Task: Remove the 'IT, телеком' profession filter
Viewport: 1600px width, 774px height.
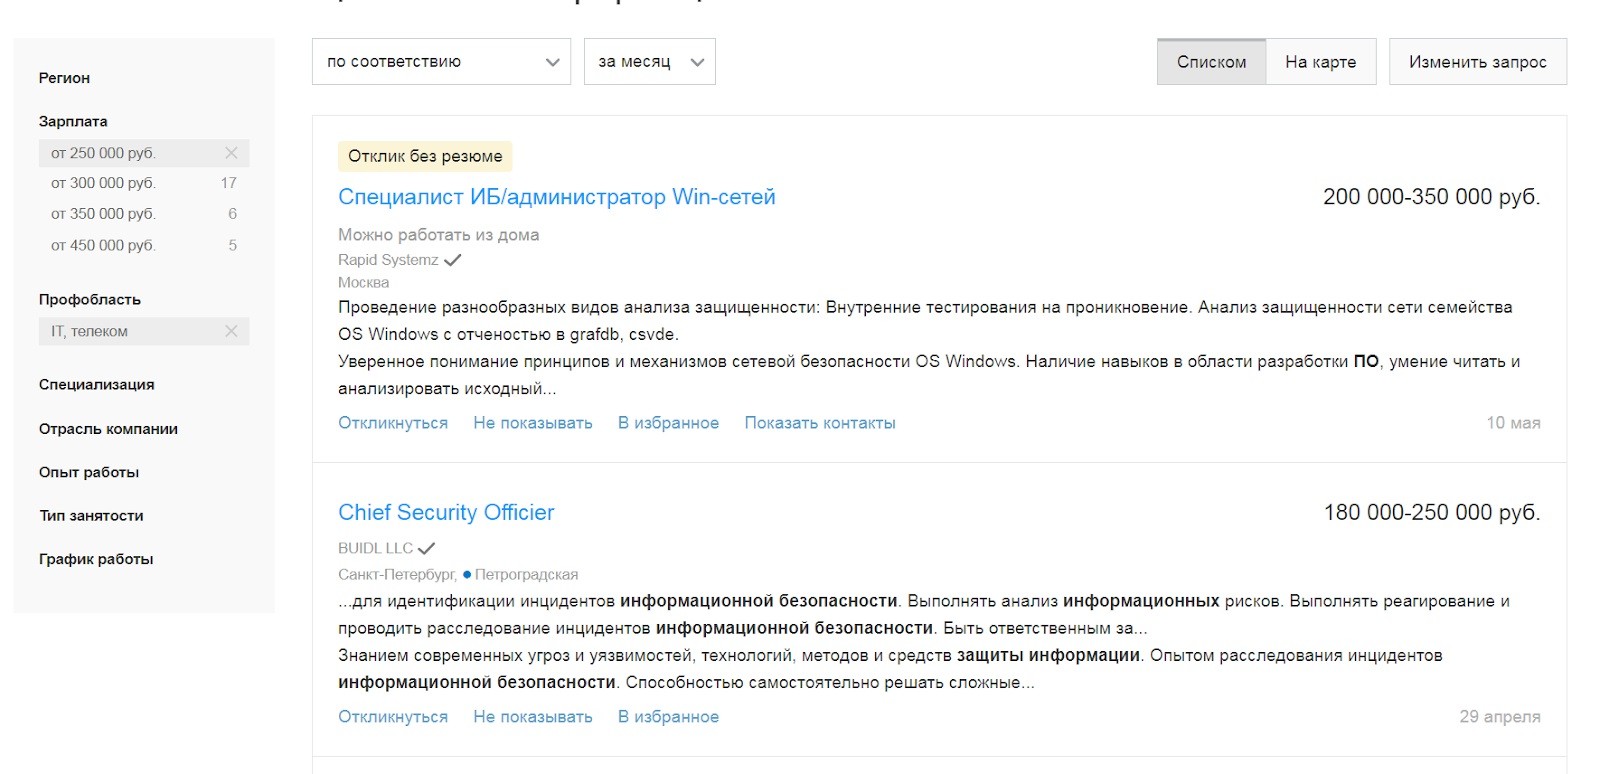Action: coord(232,330)
